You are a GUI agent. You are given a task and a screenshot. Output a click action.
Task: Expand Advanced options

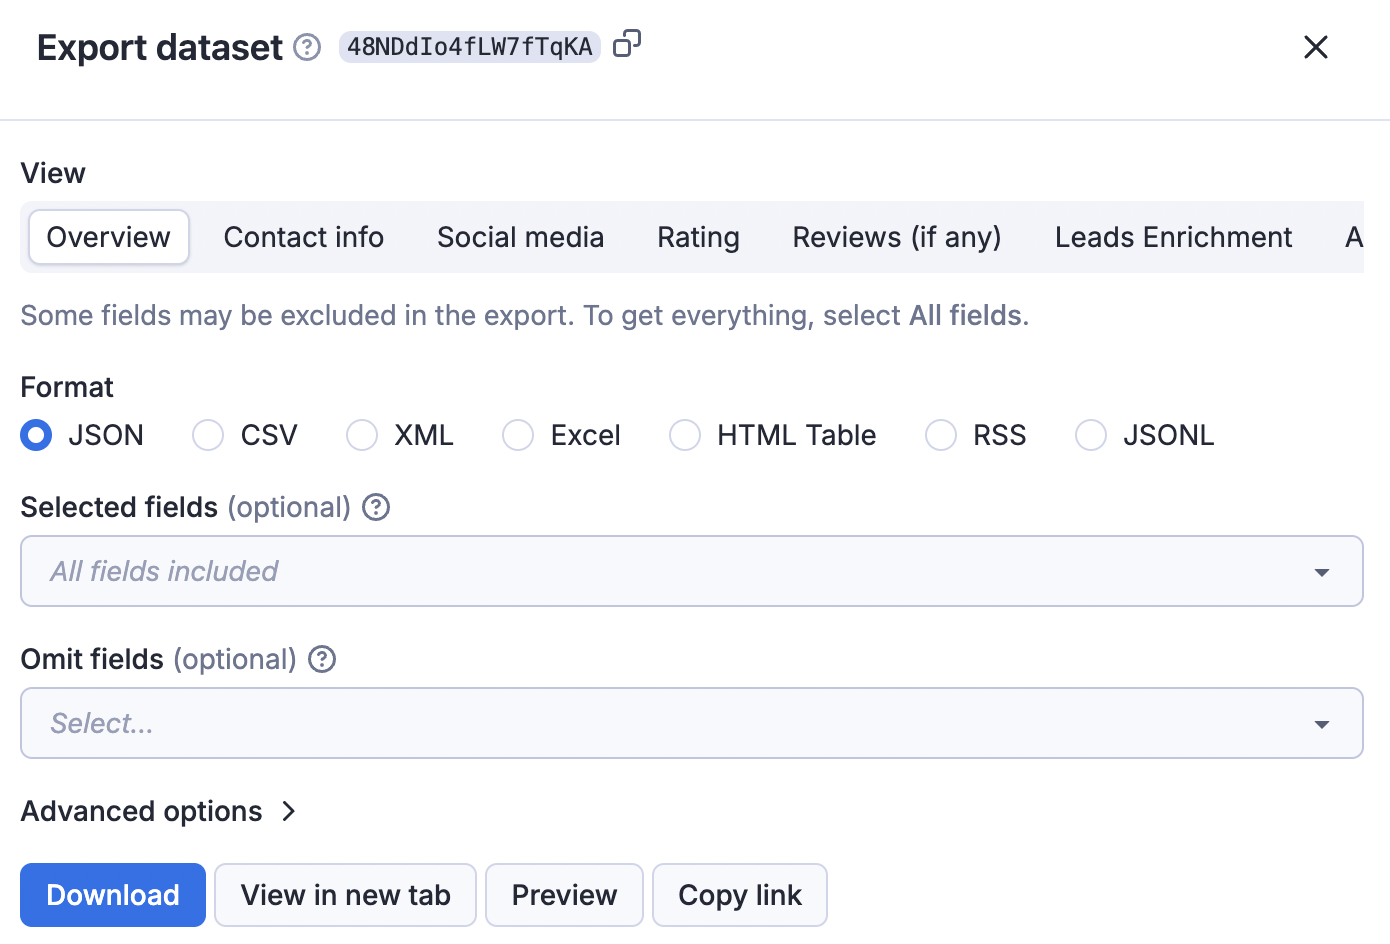click(x=159, y=811)
